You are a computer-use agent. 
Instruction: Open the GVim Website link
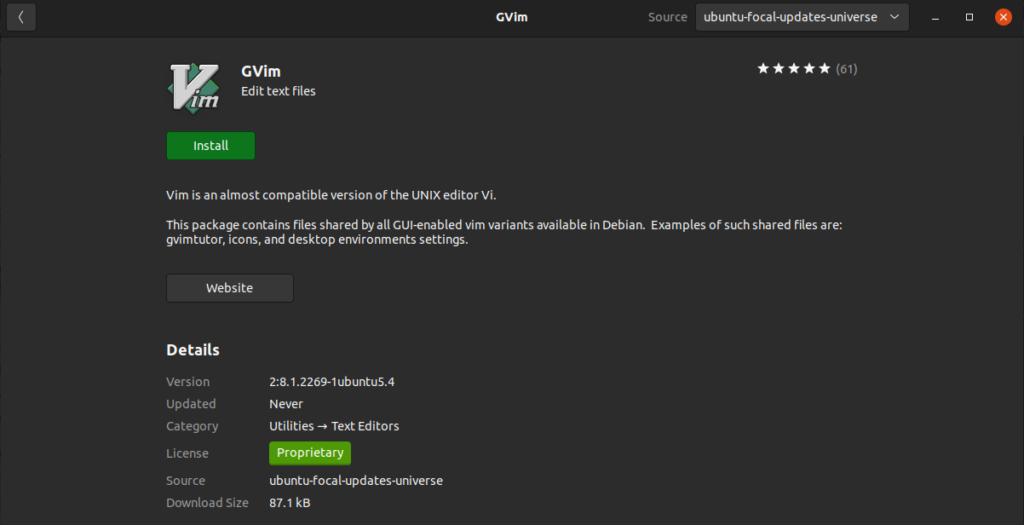[229, 288]
